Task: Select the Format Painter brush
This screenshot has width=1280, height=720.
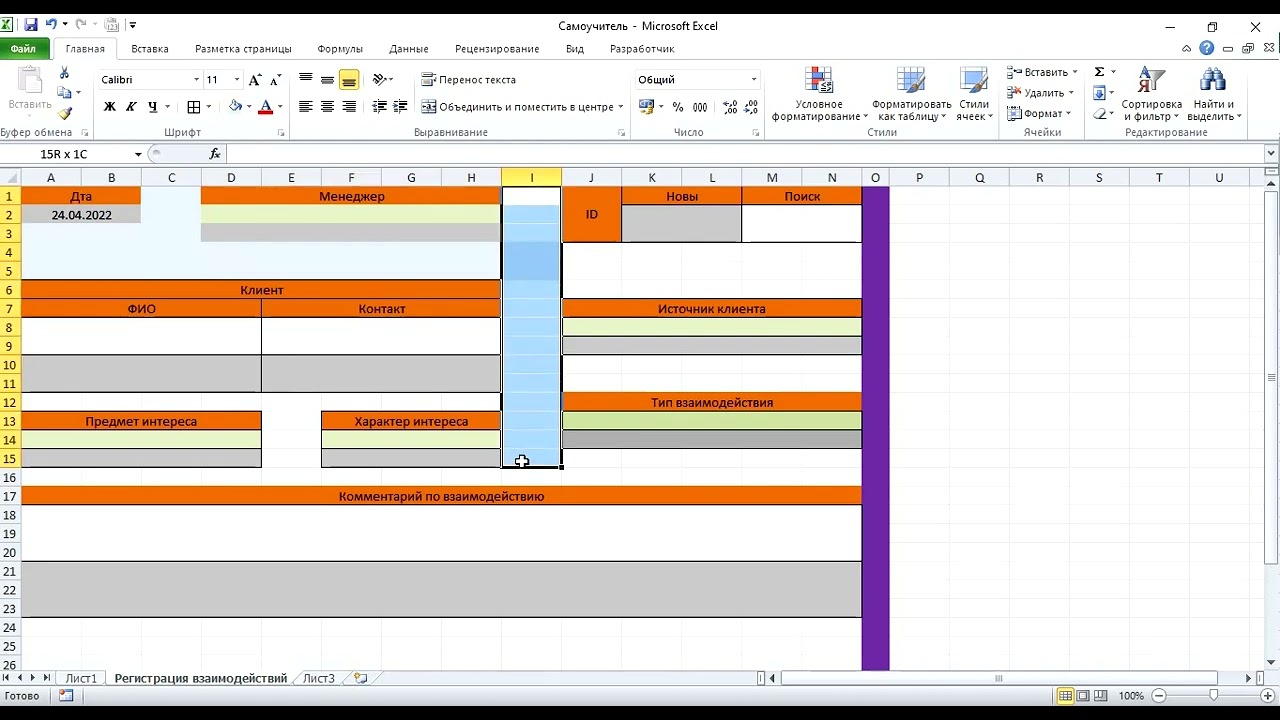Action: click(x=65, y=114)
